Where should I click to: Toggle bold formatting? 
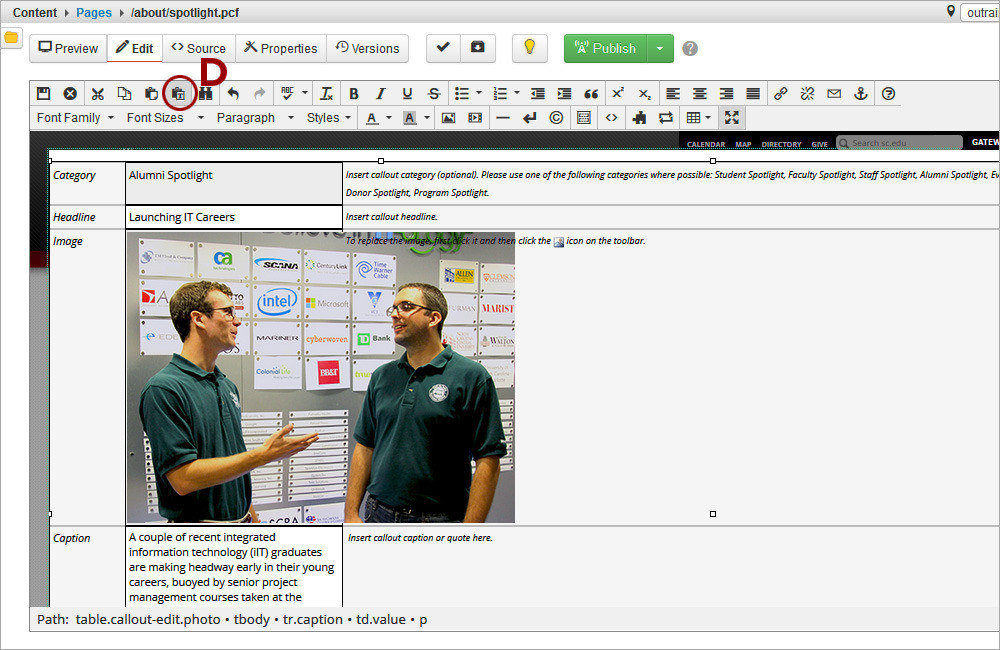[353, 94]
